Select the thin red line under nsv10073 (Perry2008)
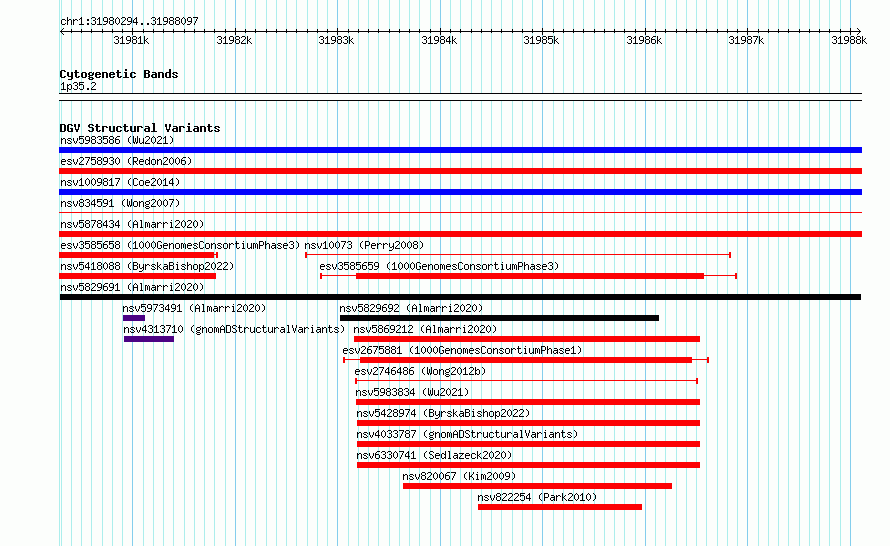This screenshot has height=546, width=890. 518,255
